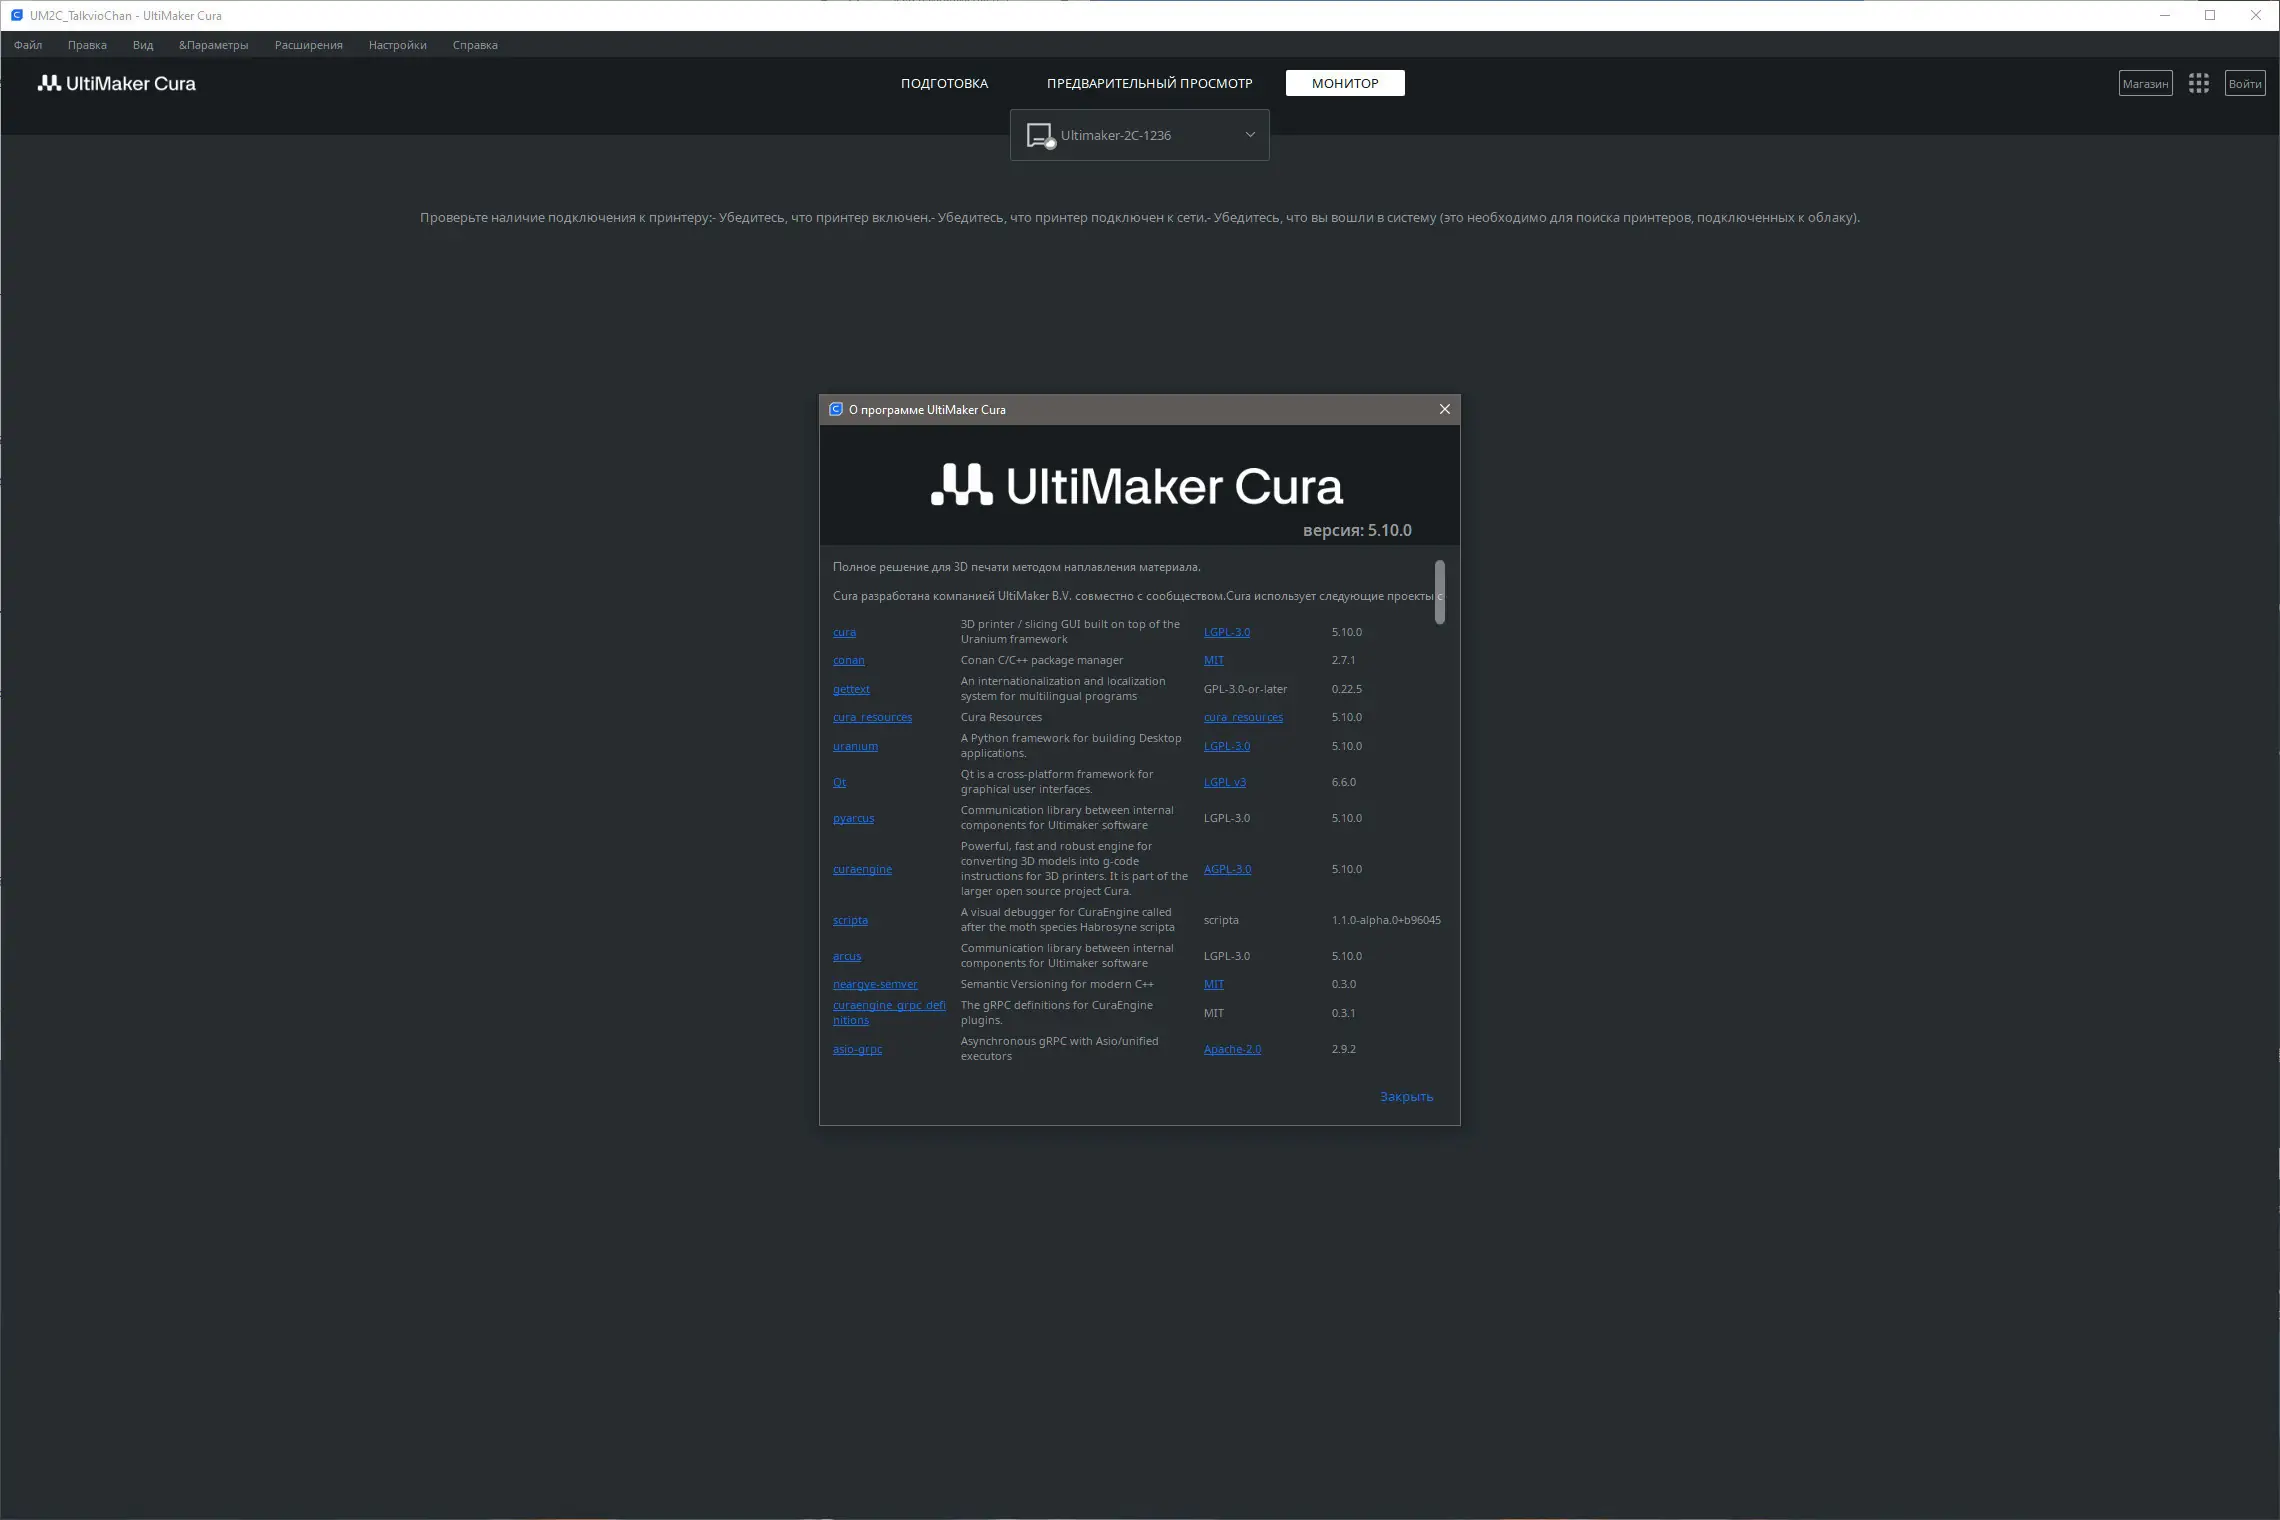Screen dimensions: 2280x1520
Task: Open the curaengine project link
Action: (x=862, y=869)
